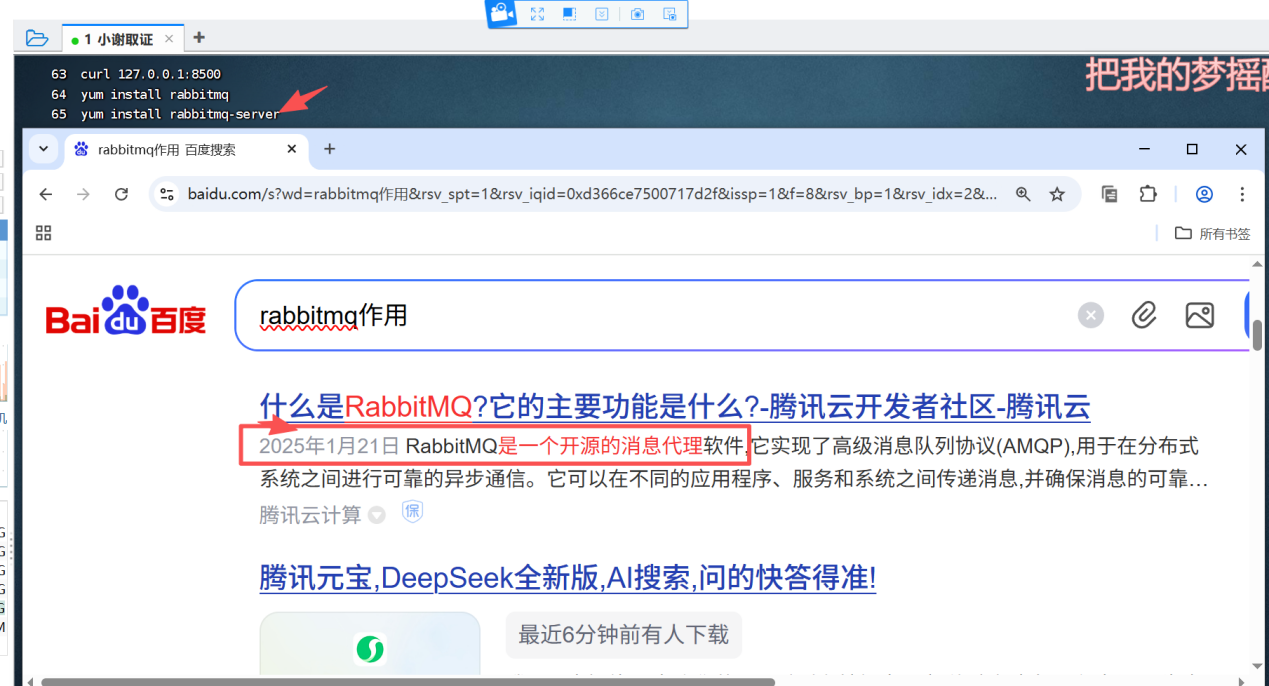Open the 所有书签 bookmarks folder
The width and height of the screenshot is (1269, 686).
(1212, 233)
